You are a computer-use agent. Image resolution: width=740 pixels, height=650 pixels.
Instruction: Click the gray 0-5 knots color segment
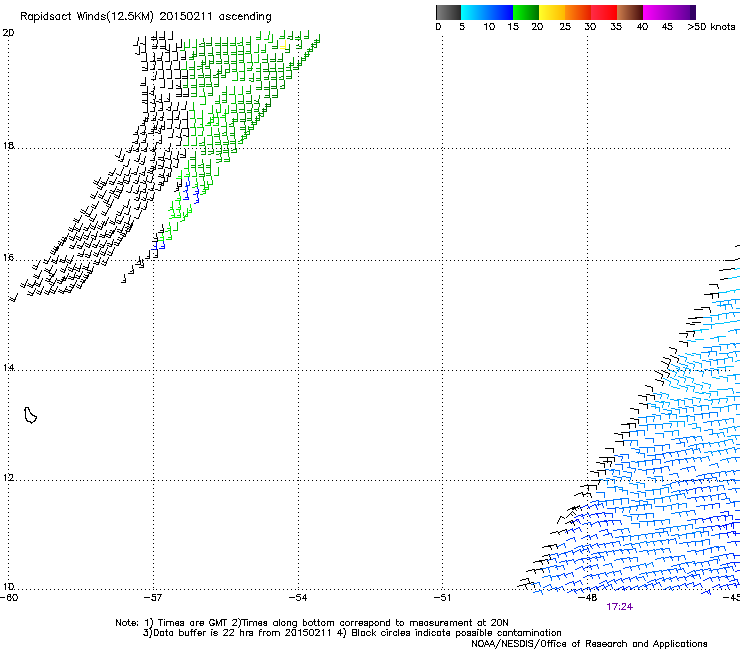(448, 12)
